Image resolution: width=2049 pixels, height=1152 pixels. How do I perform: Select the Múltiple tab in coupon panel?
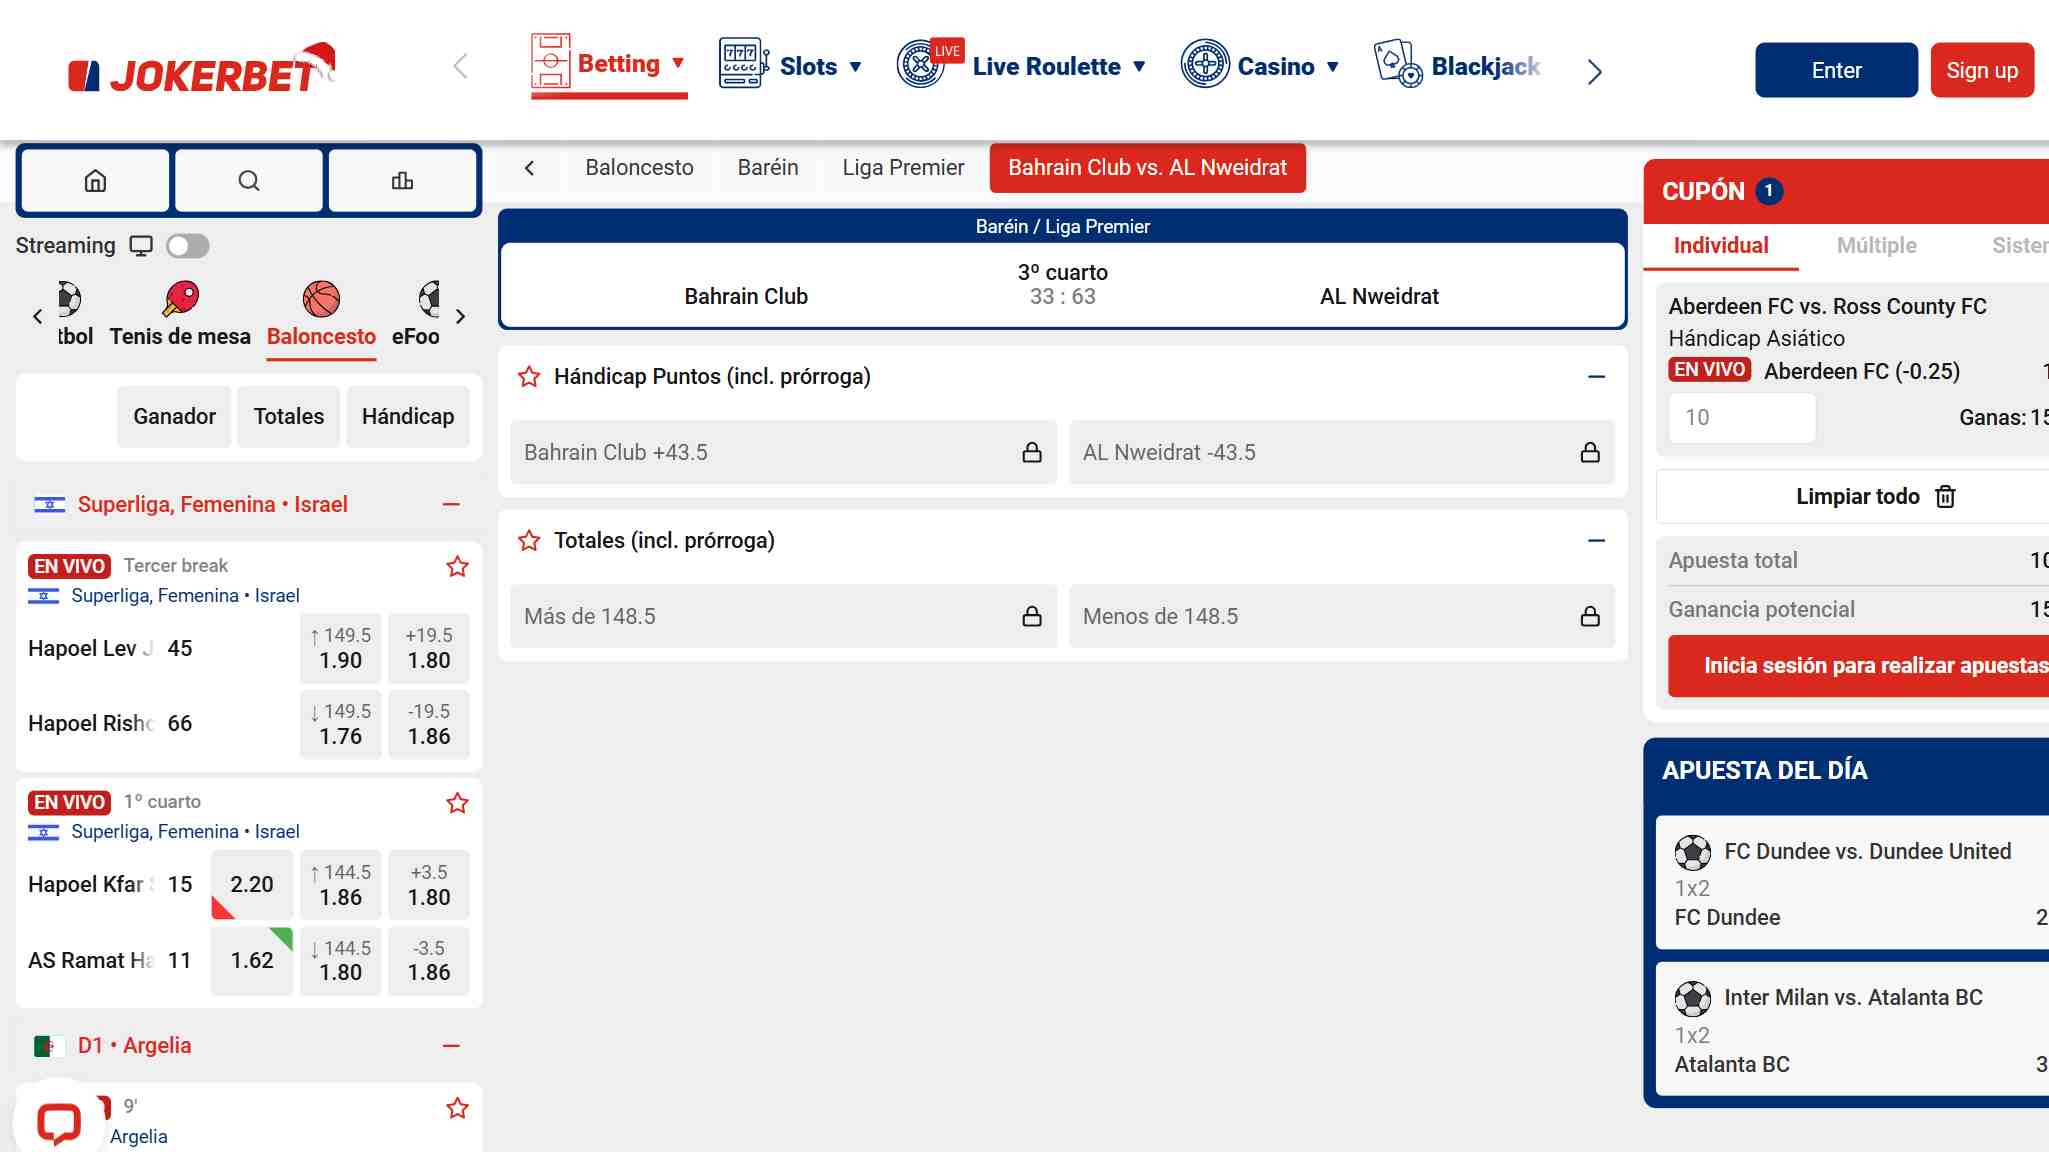click(1876, 245)
